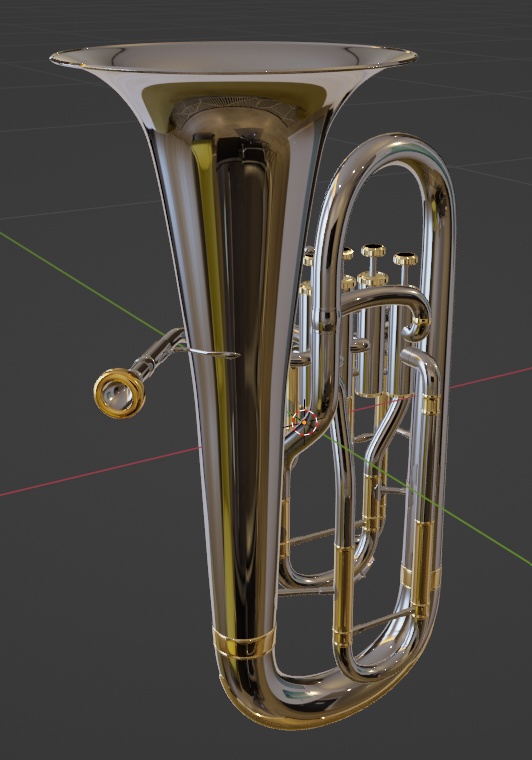Viewport: 532px width, 760px height.
Task: Select the tallest gold valve cap
Action: (x=373, y=251)
